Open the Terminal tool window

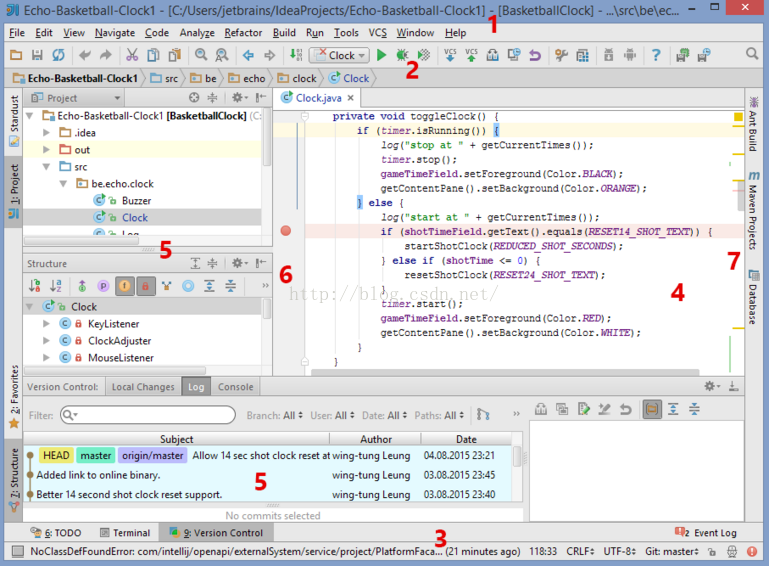(125, 533)
